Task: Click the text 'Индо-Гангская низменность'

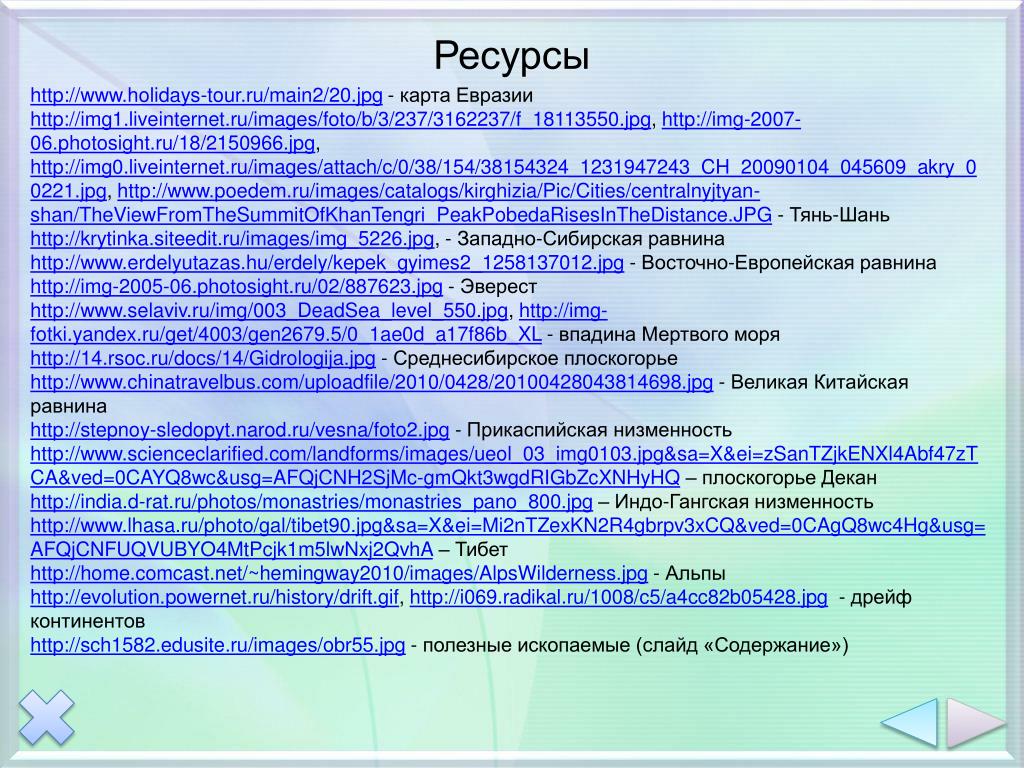Action: tap(744, 502)
